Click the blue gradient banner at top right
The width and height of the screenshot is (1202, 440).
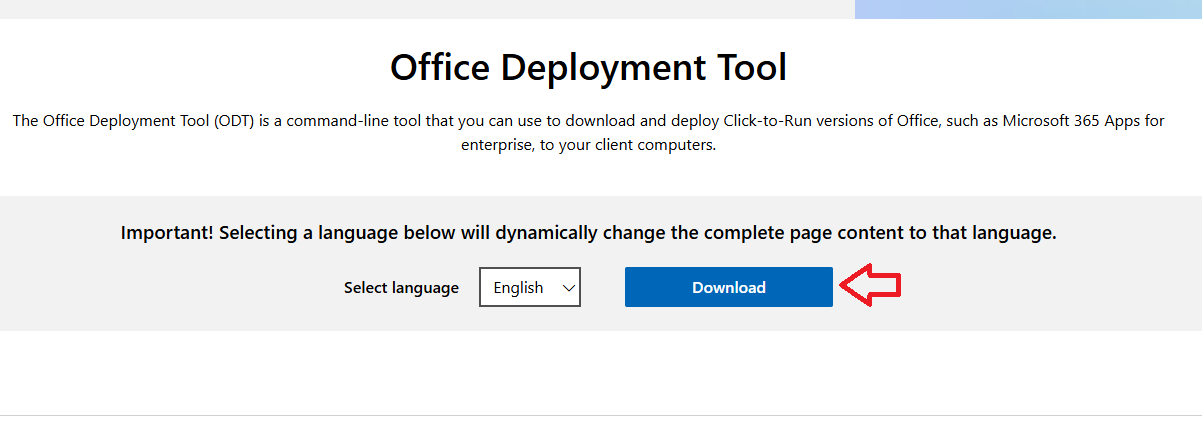coord(1027,9)
